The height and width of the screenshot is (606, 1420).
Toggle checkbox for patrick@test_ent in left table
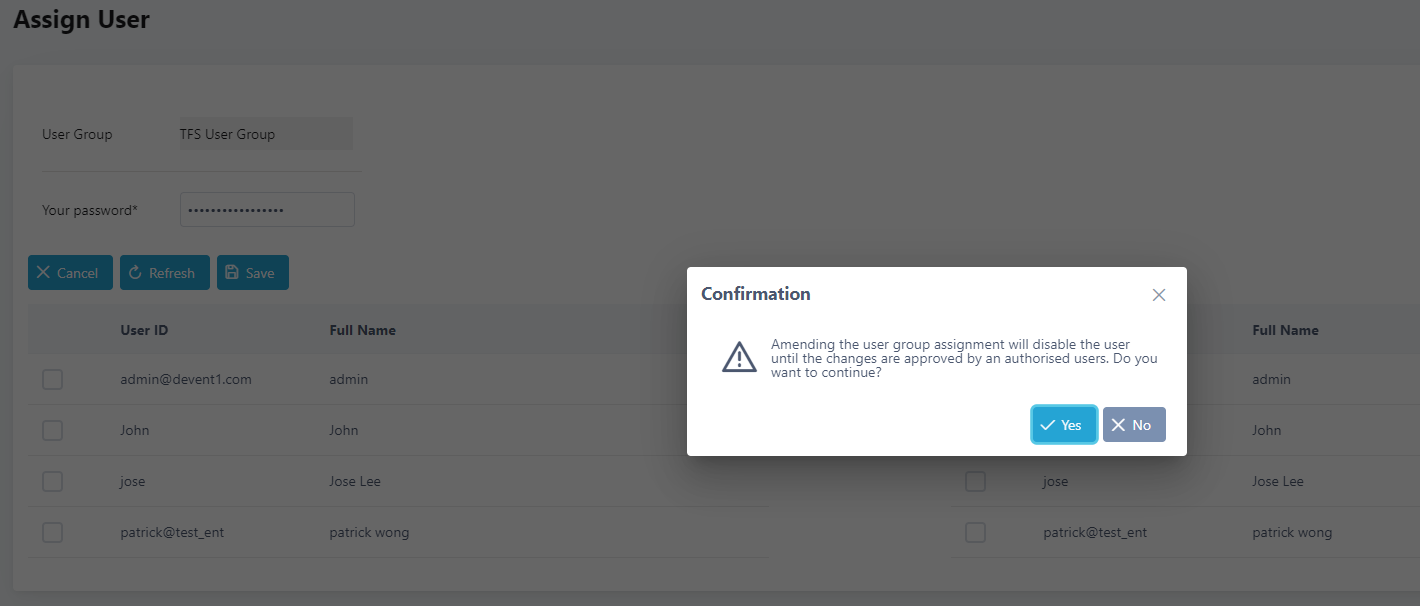point(53,532)
